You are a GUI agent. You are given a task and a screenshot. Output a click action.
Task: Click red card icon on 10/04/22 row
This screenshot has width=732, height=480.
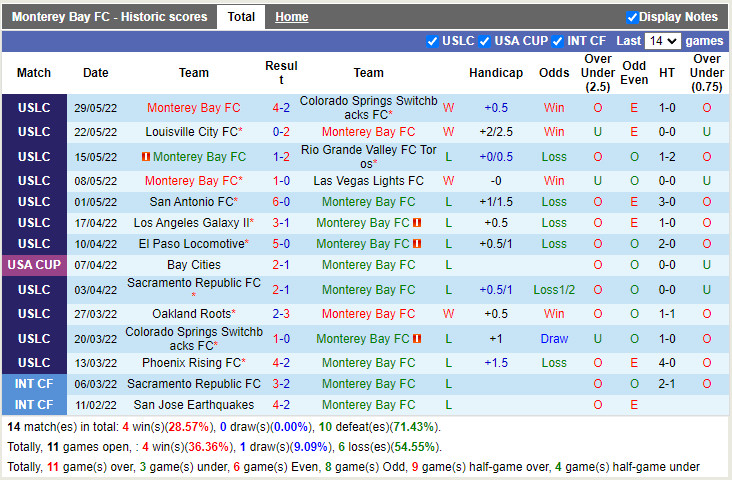pyautogui.click(x=417, y=244)
